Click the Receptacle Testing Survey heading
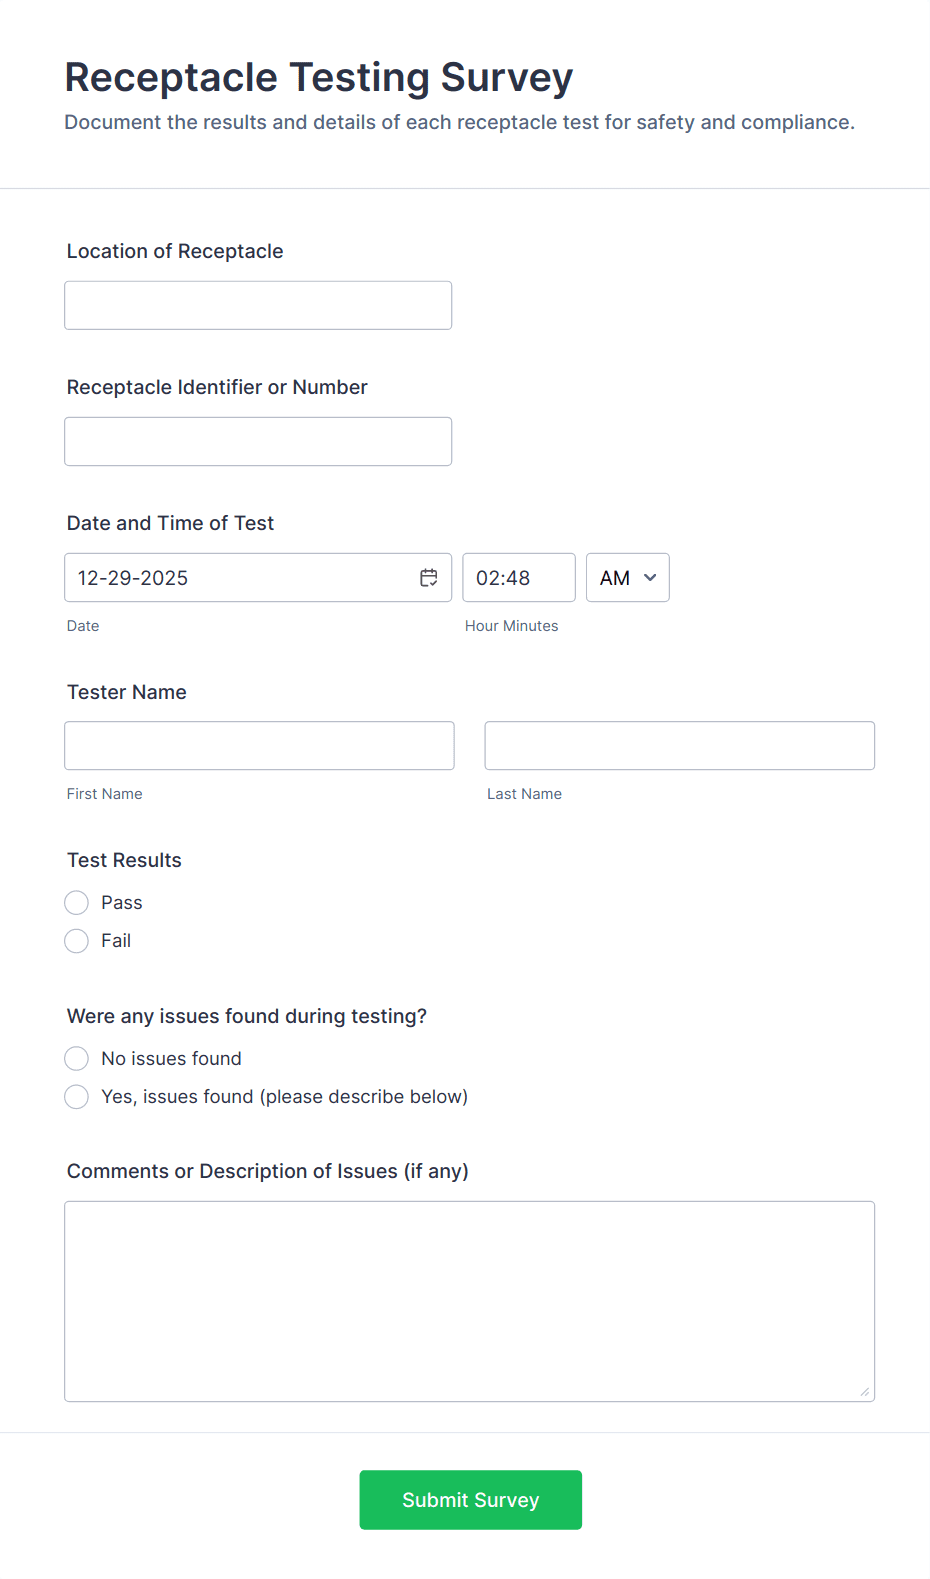930x1579 pixels. tap(319, 78)
